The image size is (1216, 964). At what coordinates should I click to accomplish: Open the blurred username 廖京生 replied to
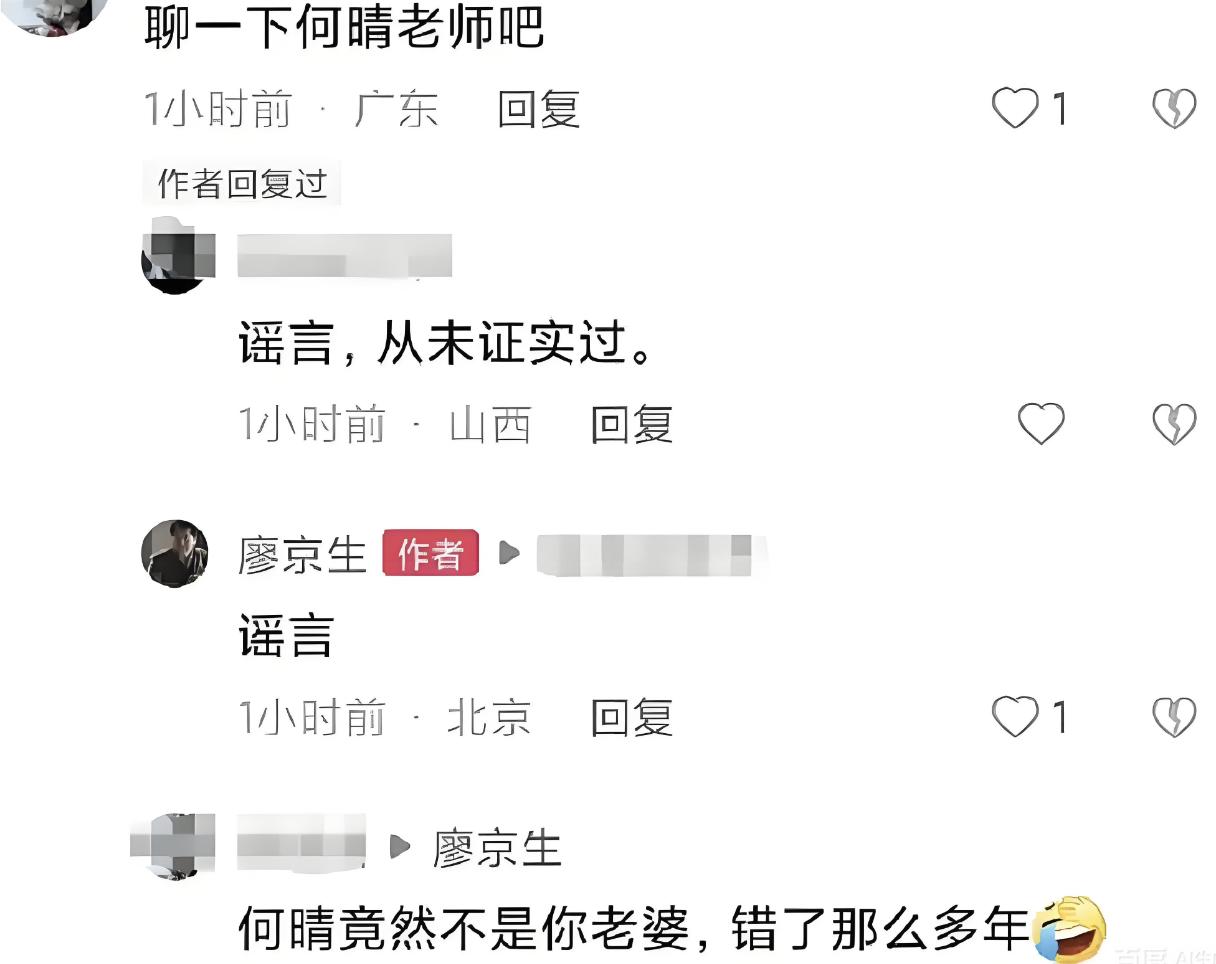pyautogui.click(x=651, y=556)
